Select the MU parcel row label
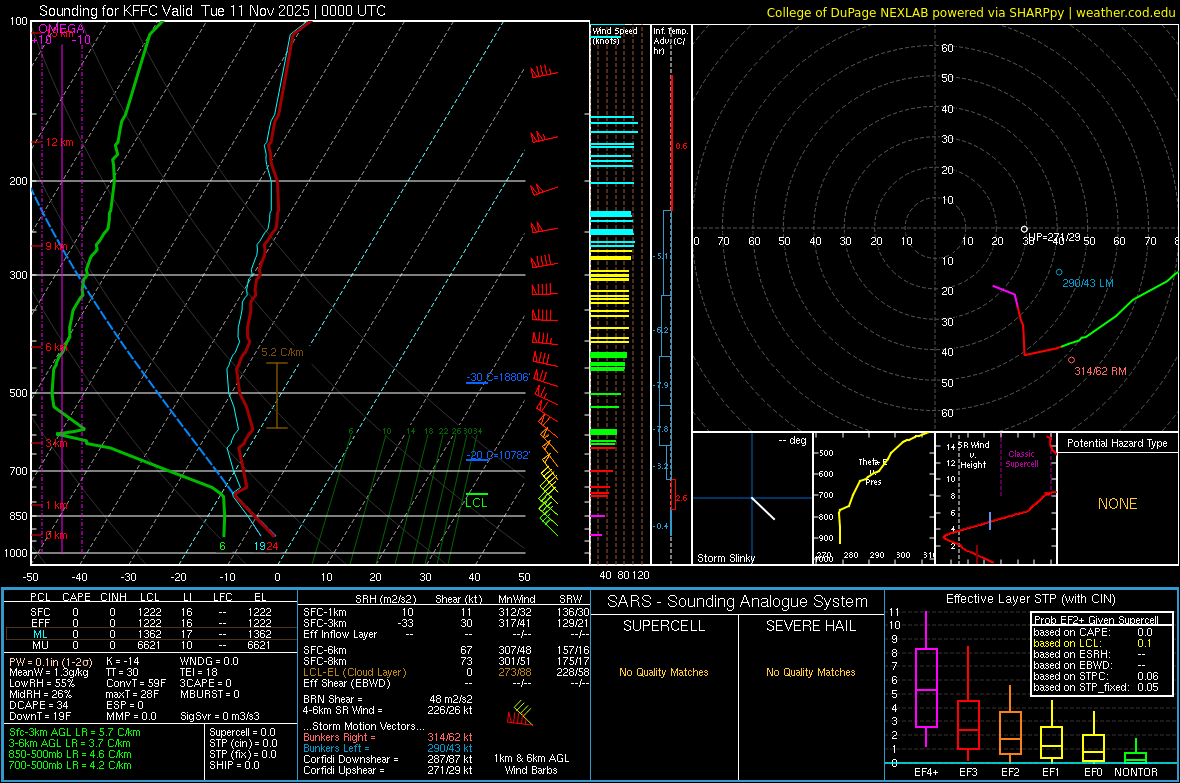The width and height of the screenshot is (1180, 783). click(41, 645)
